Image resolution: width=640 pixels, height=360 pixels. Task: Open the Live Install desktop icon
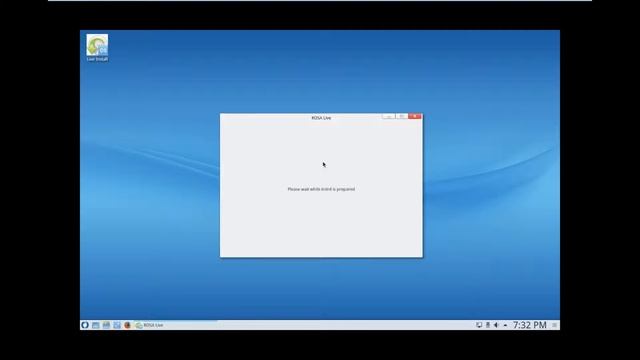click(x=97, y=47)
